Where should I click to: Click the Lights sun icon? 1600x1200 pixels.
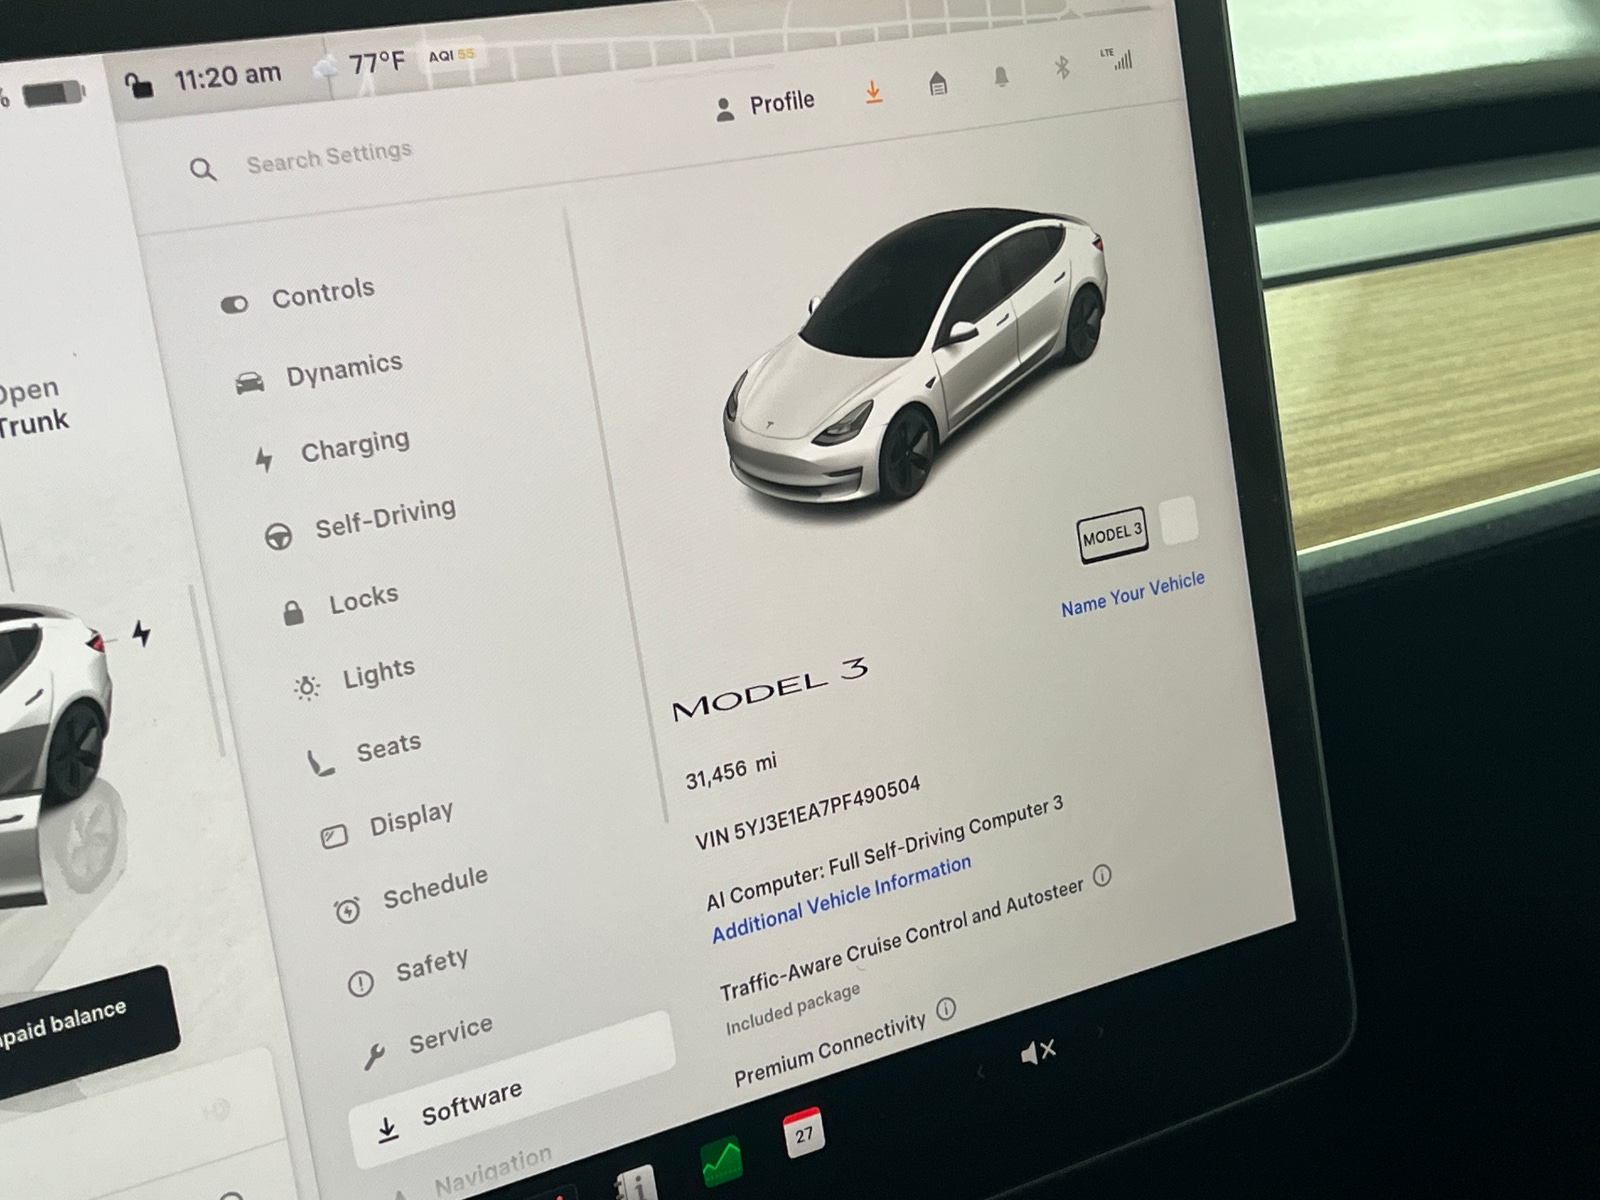coord(307,687)
